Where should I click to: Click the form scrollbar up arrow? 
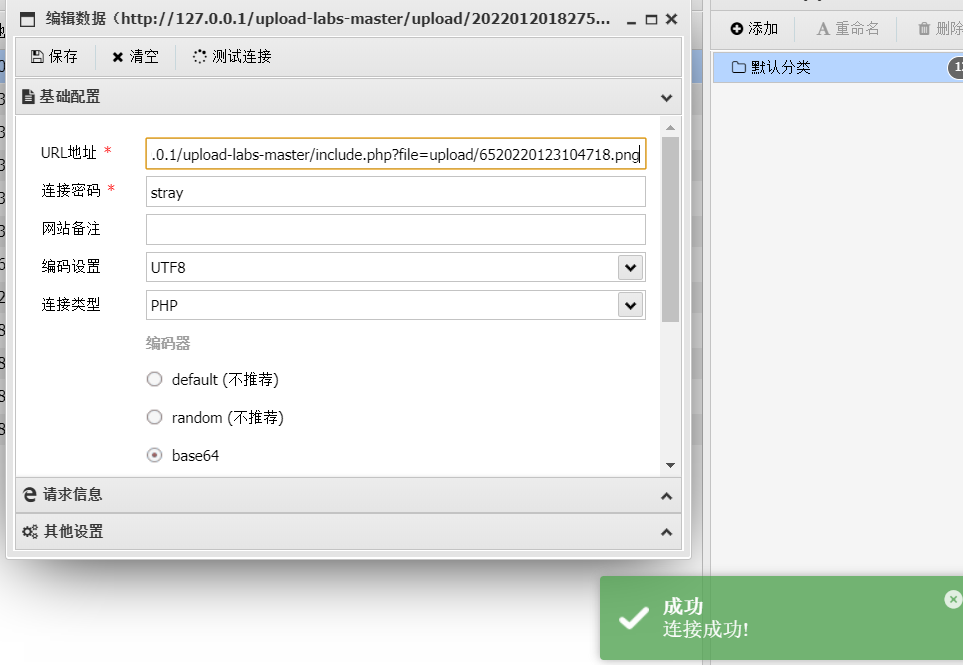670,128
